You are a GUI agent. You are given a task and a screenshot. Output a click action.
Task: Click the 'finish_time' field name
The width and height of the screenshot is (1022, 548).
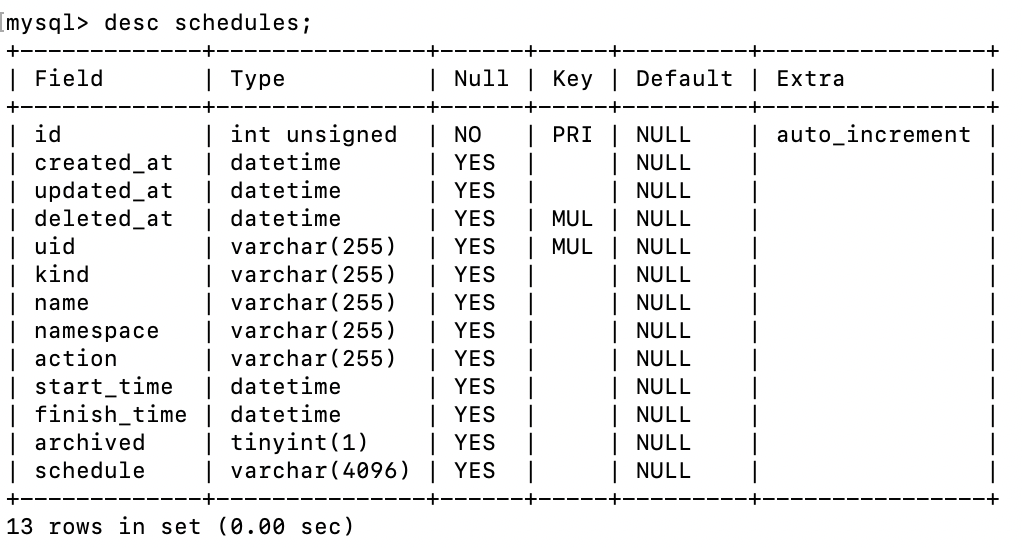tap(110, 415)
